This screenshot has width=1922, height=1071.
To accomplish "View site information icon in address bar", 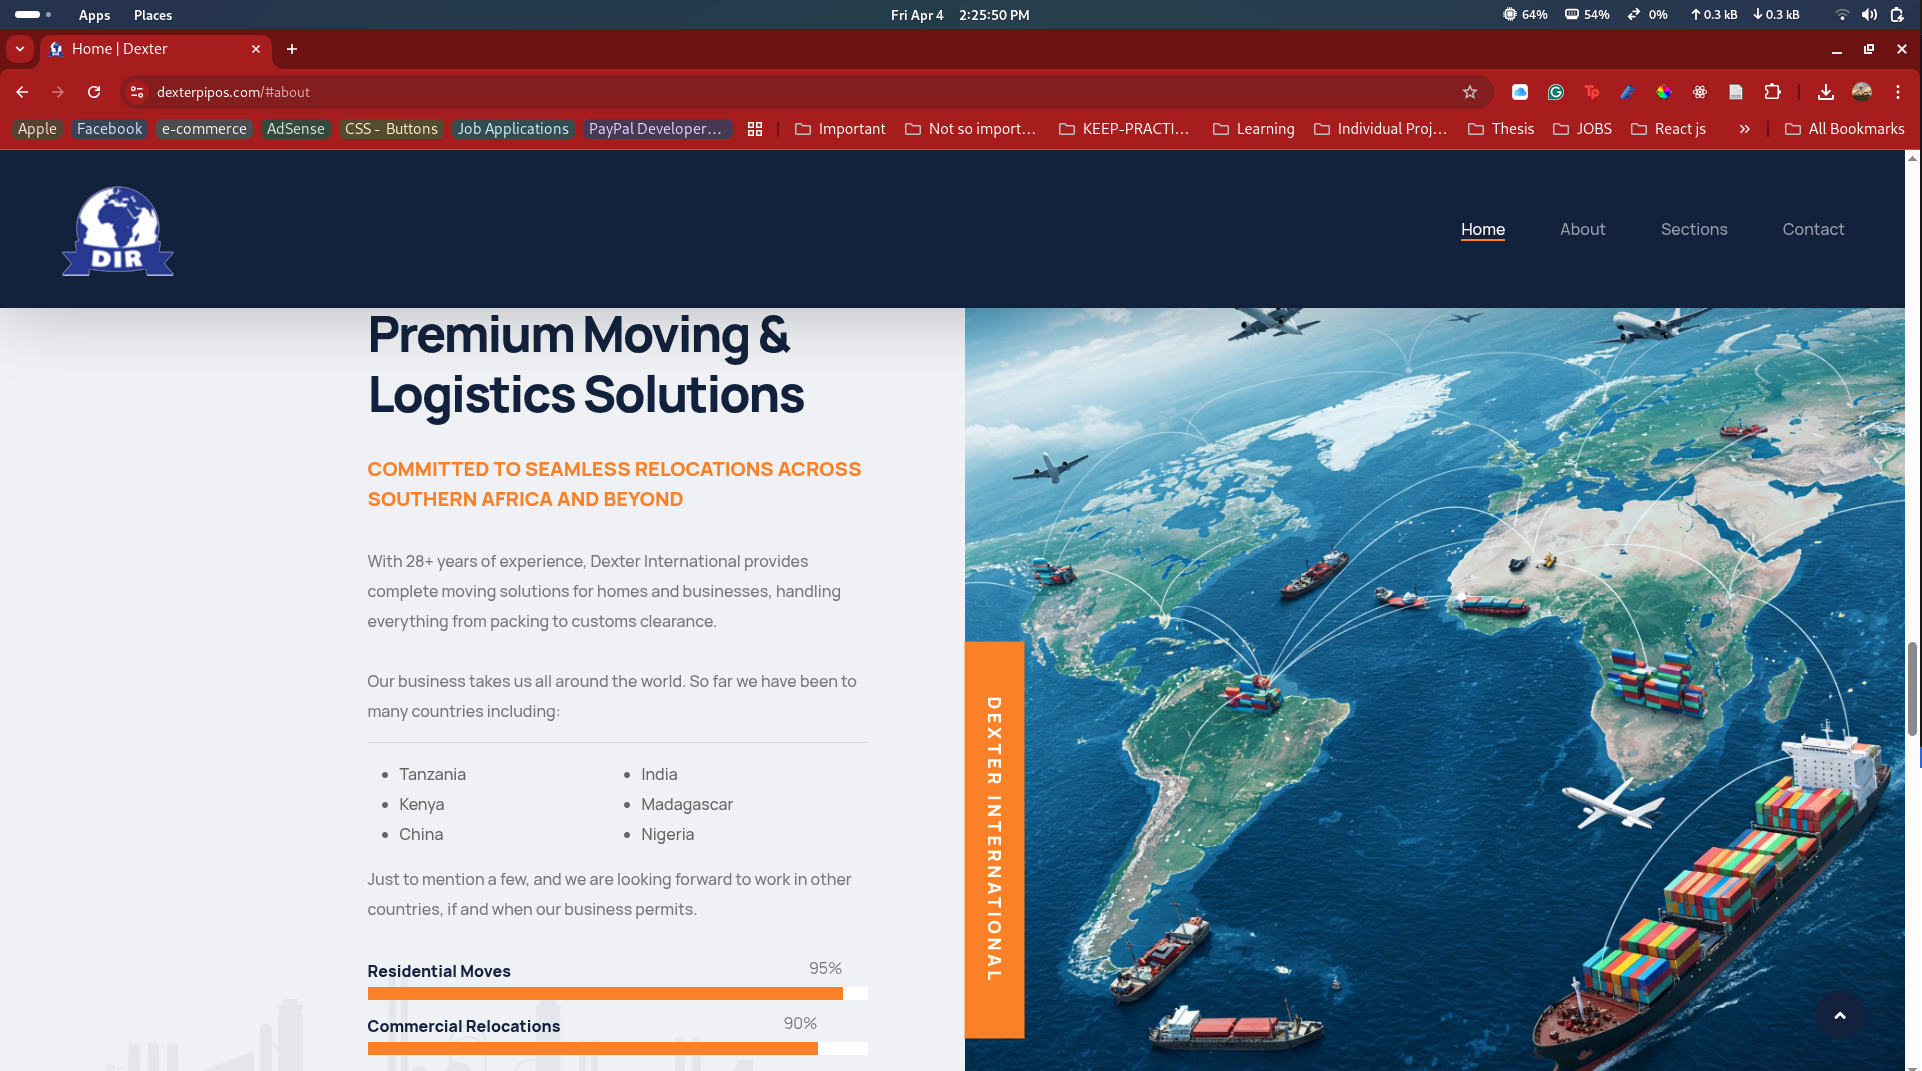I will 137,92.
